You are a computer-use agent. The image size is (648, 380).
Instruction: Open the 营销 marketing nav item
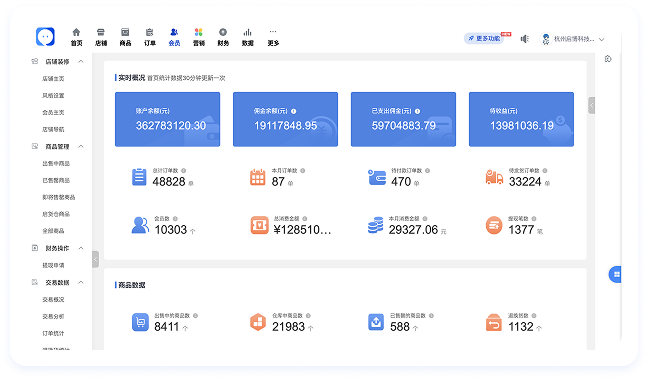[199, 37]
